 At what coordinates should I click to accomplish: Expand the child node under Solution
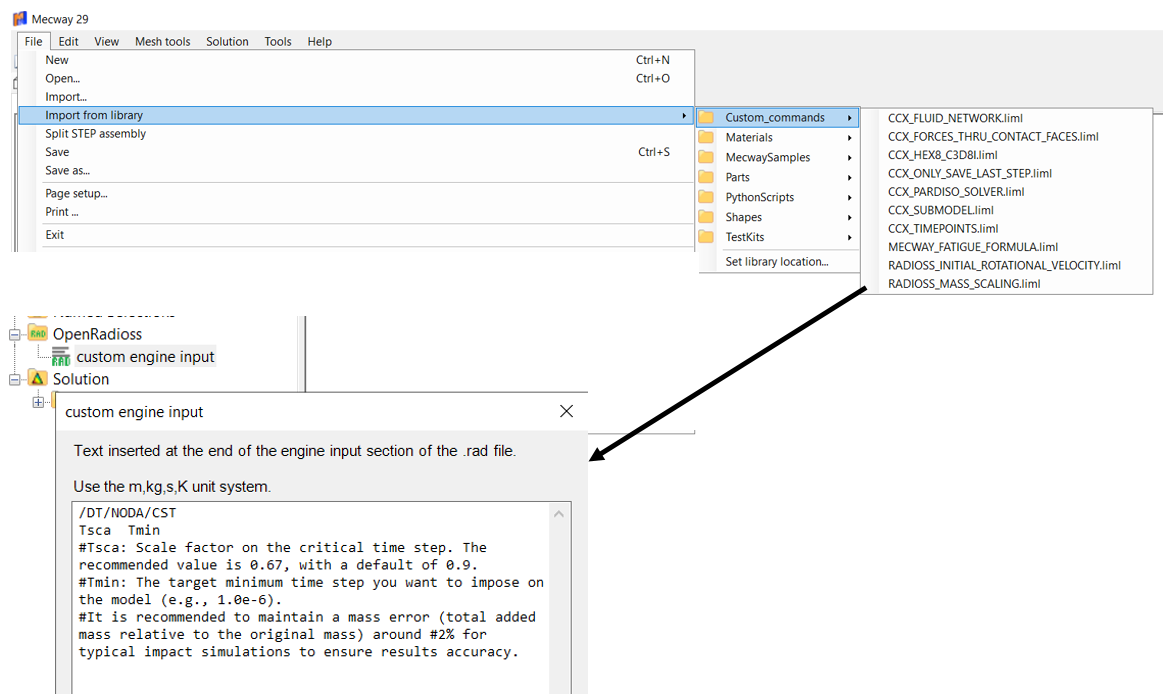coord(38,401)
